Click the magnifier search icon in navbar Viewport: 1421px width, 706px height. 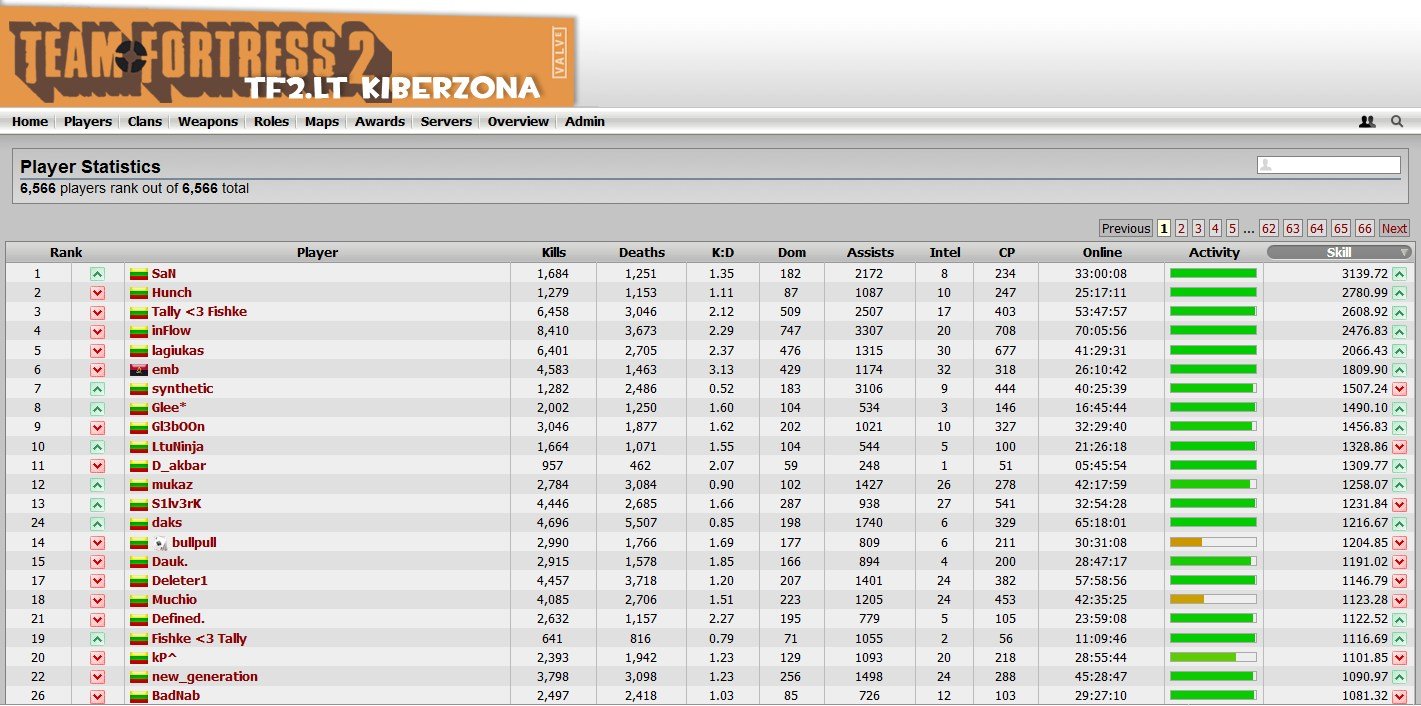1397,121
